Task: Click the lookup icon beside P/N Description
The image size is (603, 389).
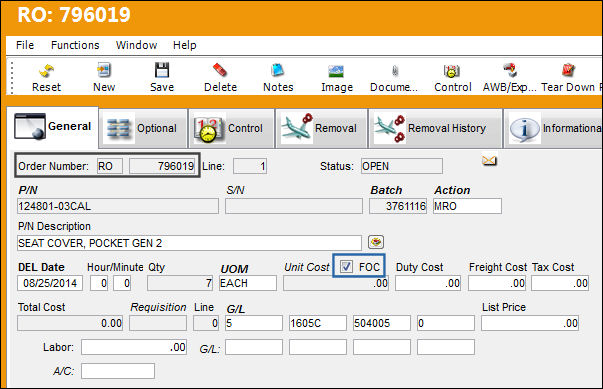Action: [376, 242]
